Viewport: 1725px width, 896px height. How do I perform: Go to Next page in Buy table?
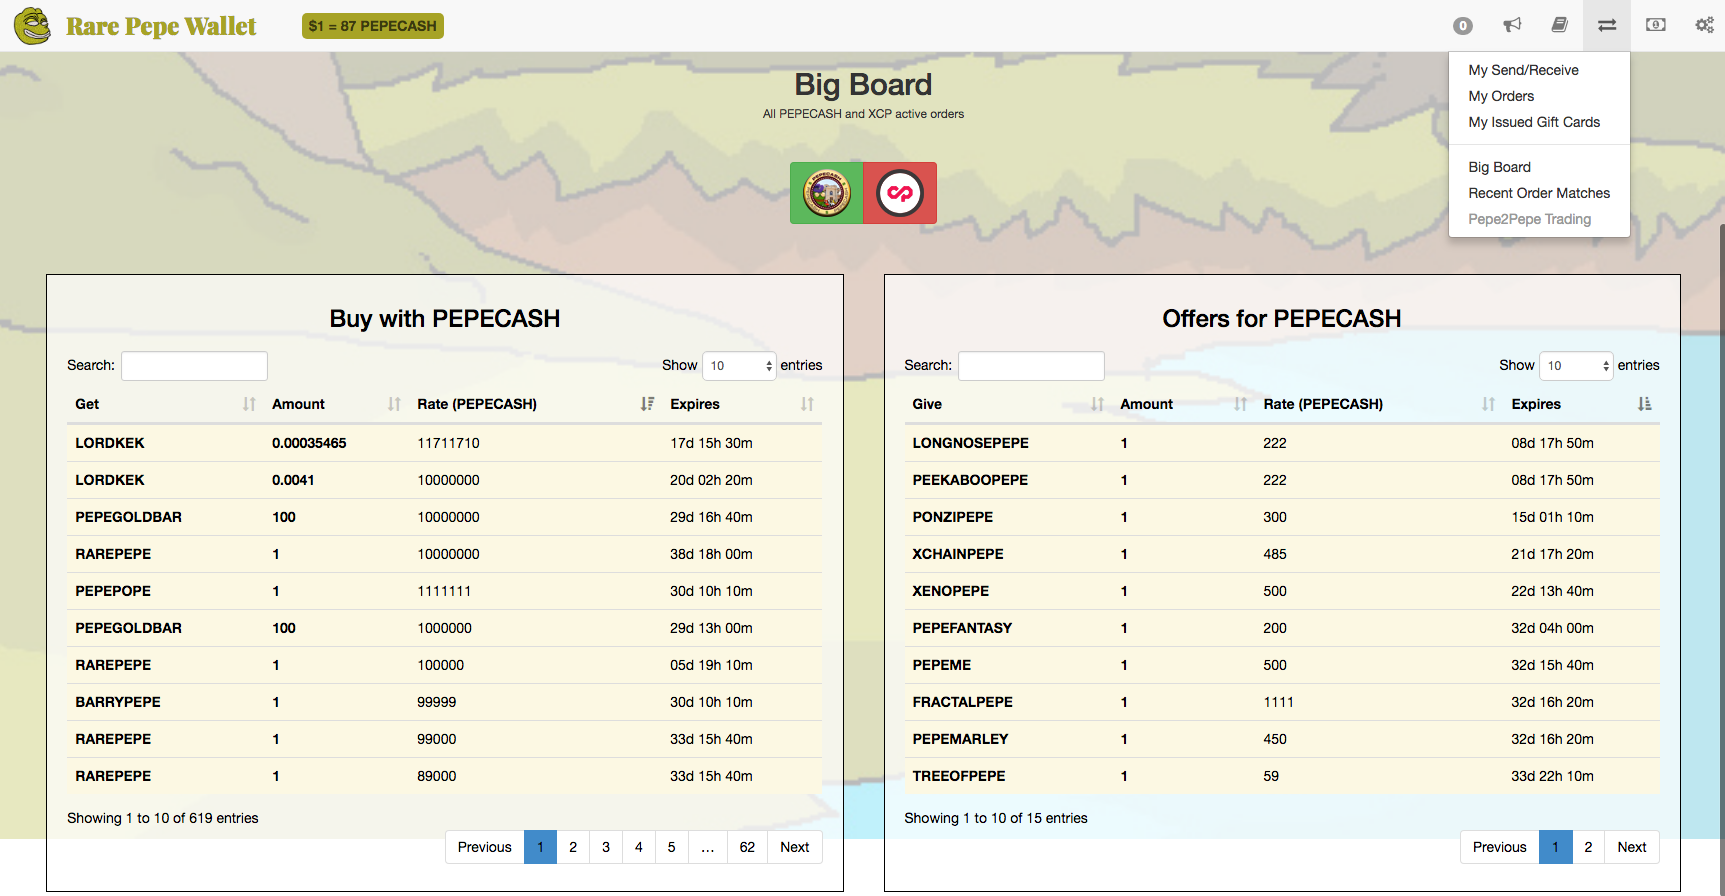click(795, 847)
